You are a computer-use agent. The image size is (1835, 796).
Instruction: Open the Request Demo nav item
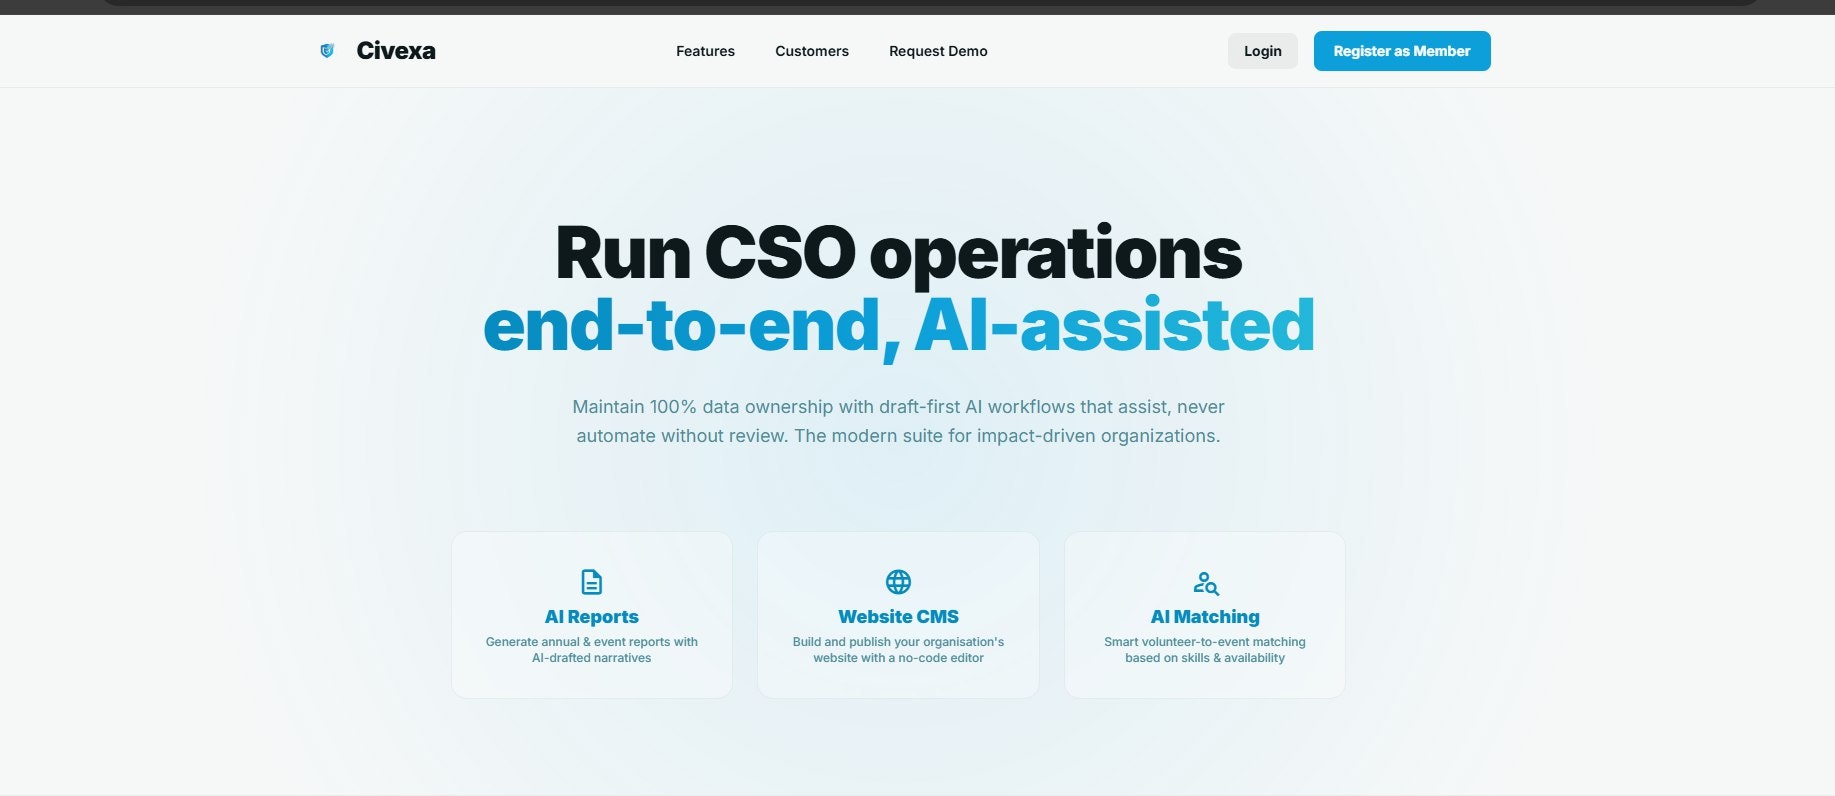[x=938, y=51]
